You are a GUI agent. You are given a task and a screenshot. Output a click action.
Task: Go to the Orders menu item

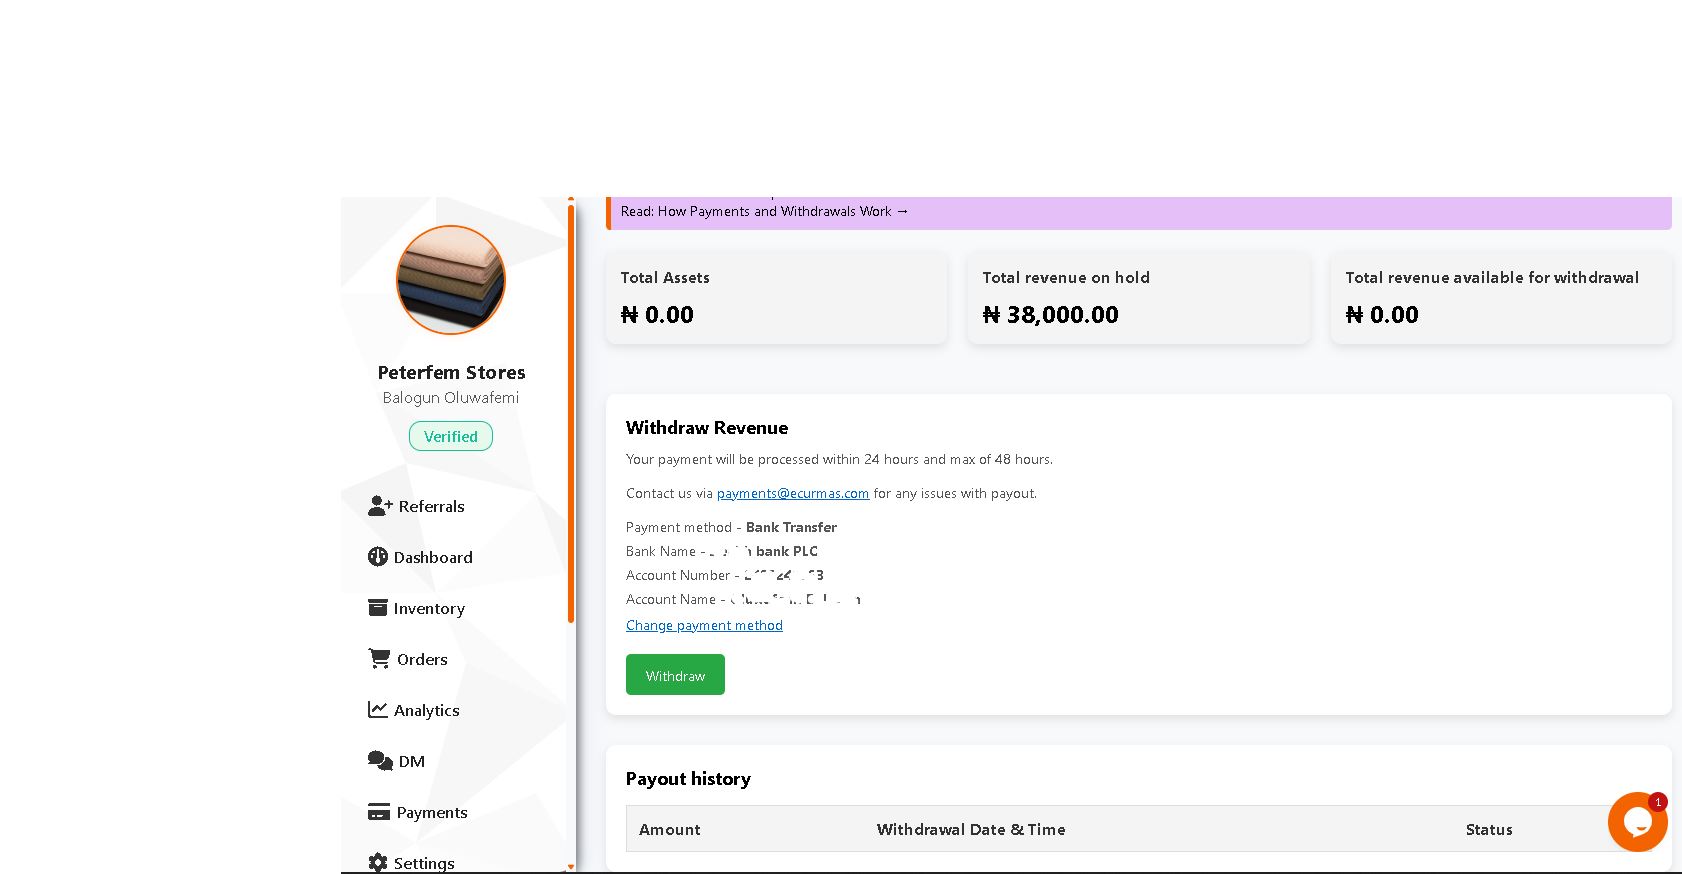click(x=422, y=659)
